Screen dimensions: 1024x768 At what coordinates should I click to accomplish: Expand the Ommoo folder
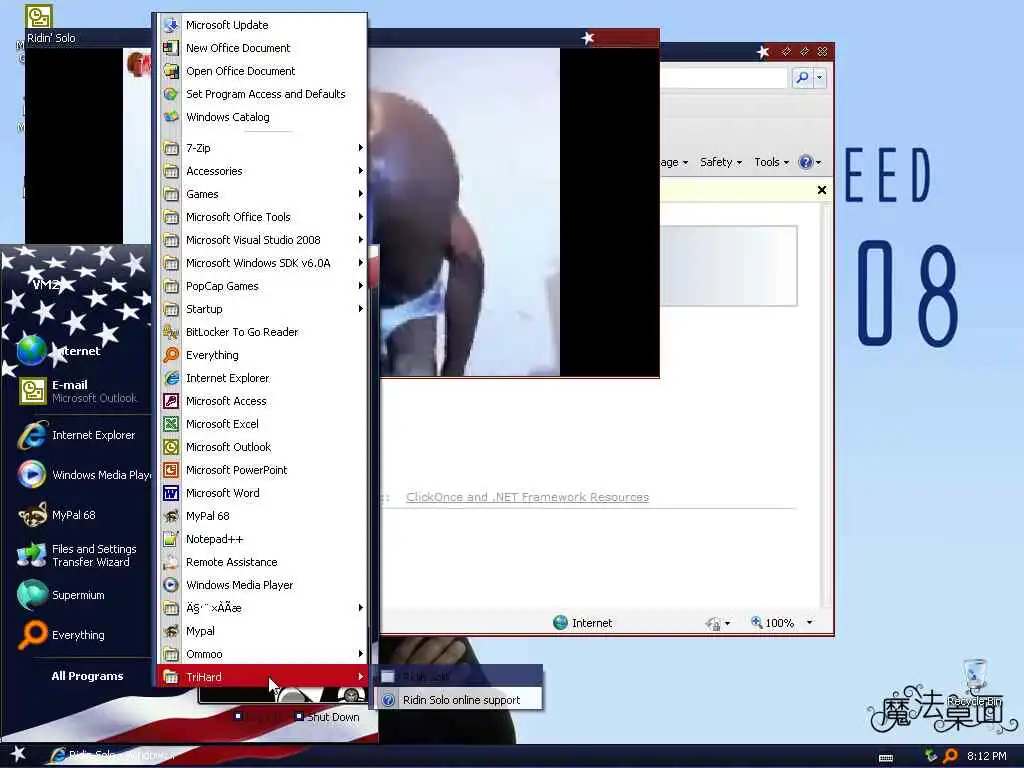click(263, 654)
